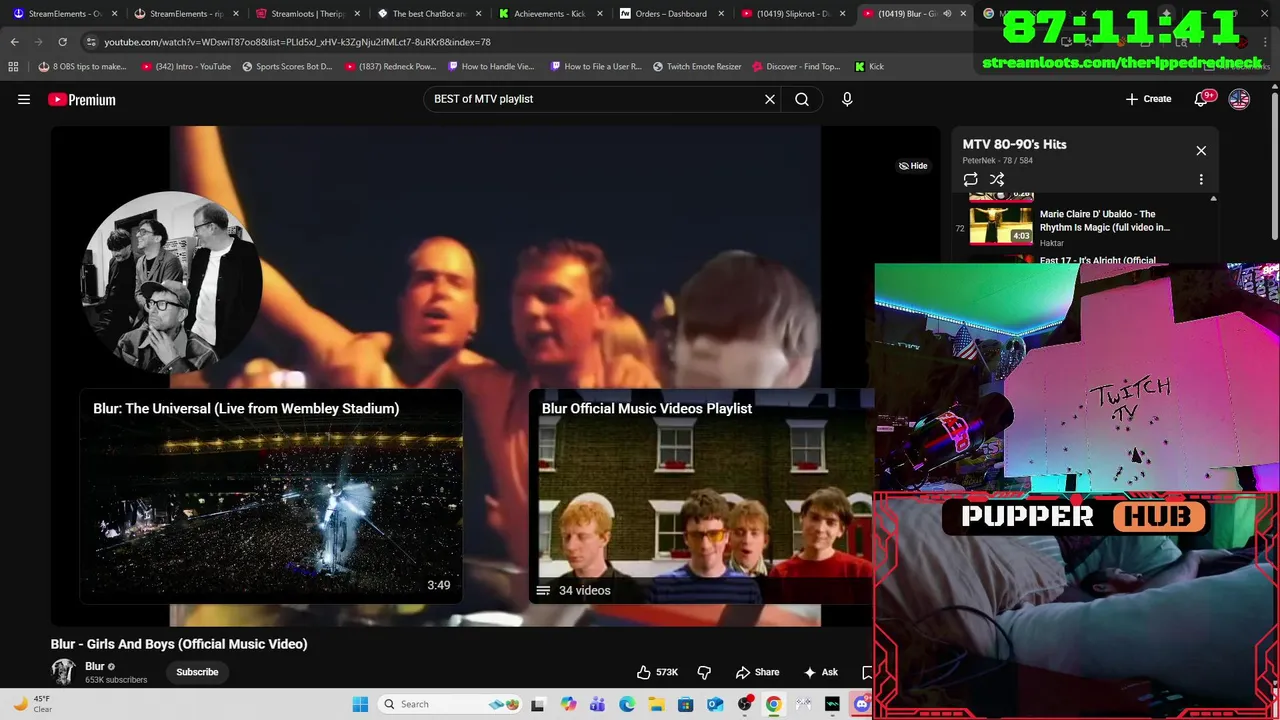Go back in browser history
The width and height of the screenshot is (1280, 720).
point(14,42)
